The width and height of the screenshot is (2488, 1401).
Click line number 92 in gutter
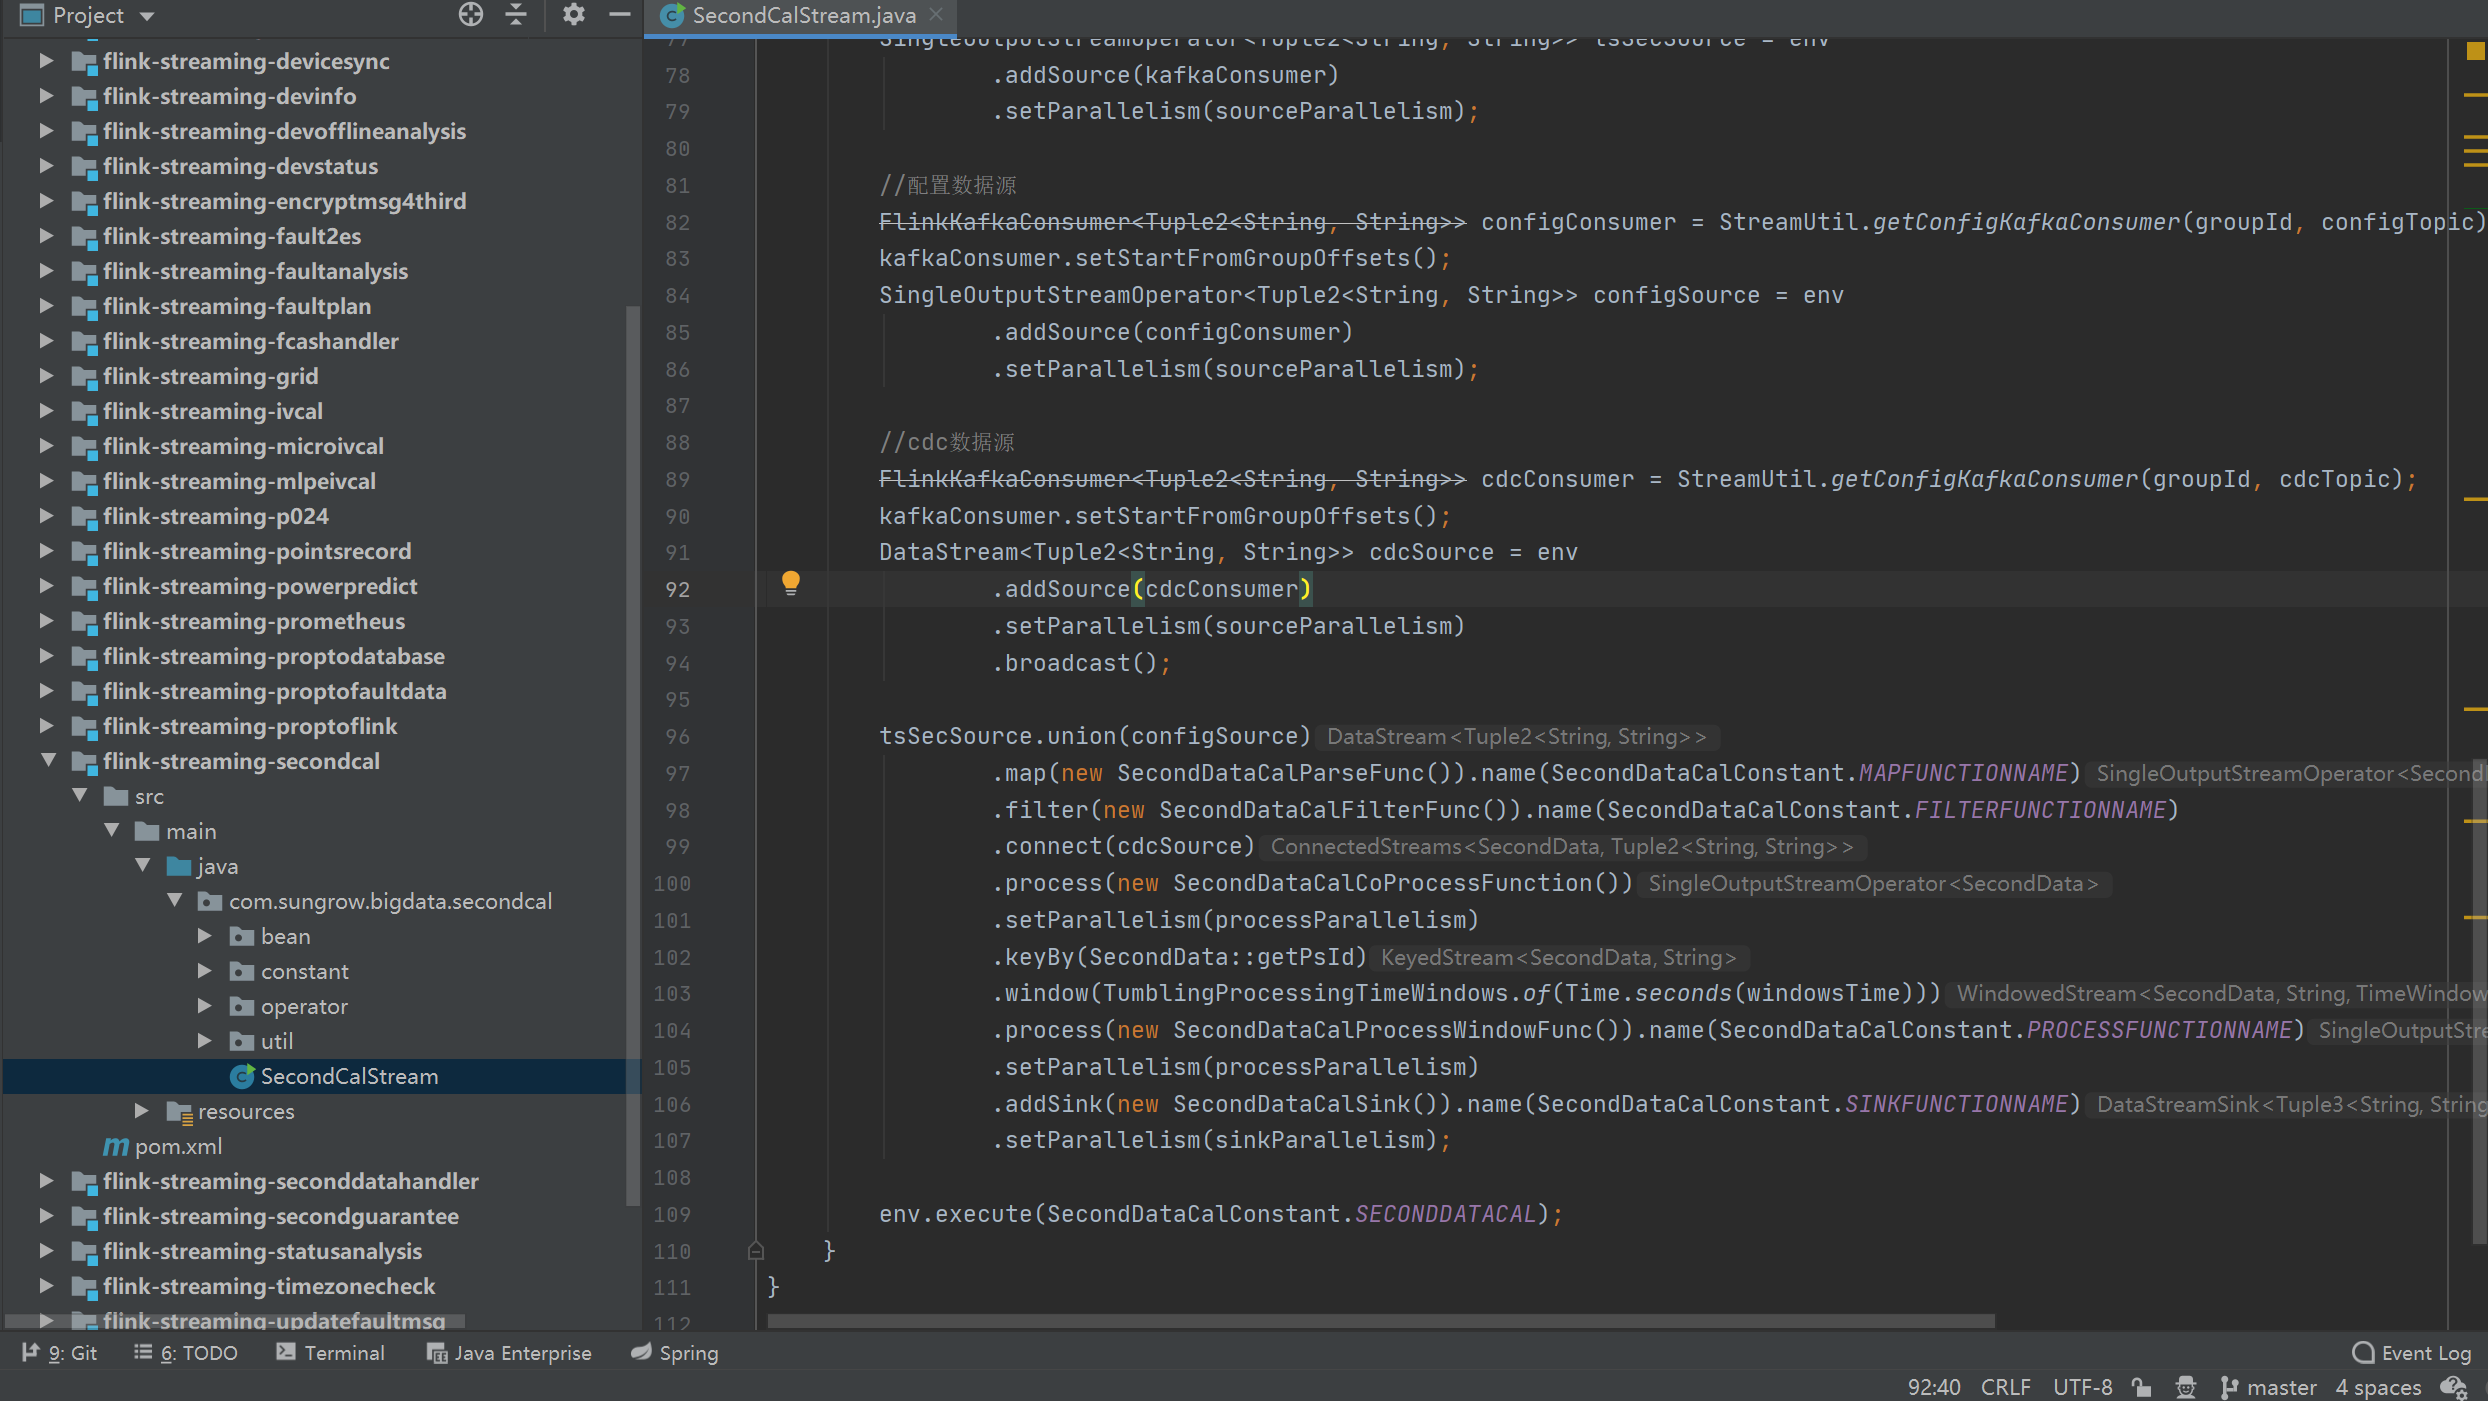pyautogui.click(x=678, y=589)
